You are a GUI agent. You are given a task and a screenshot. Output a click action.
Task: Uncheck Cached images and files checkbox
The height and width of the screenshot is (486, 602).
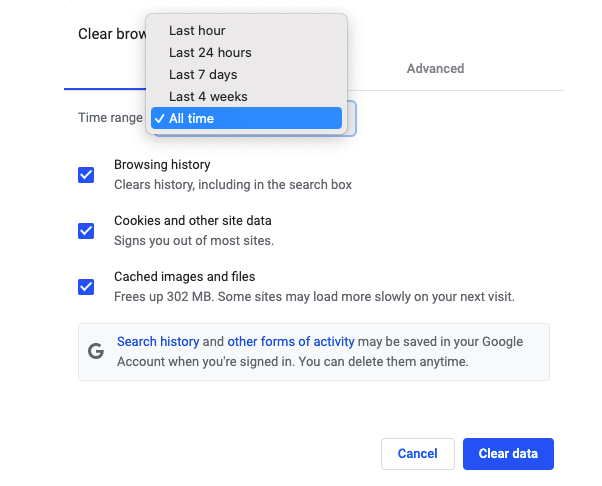[86, 287]
